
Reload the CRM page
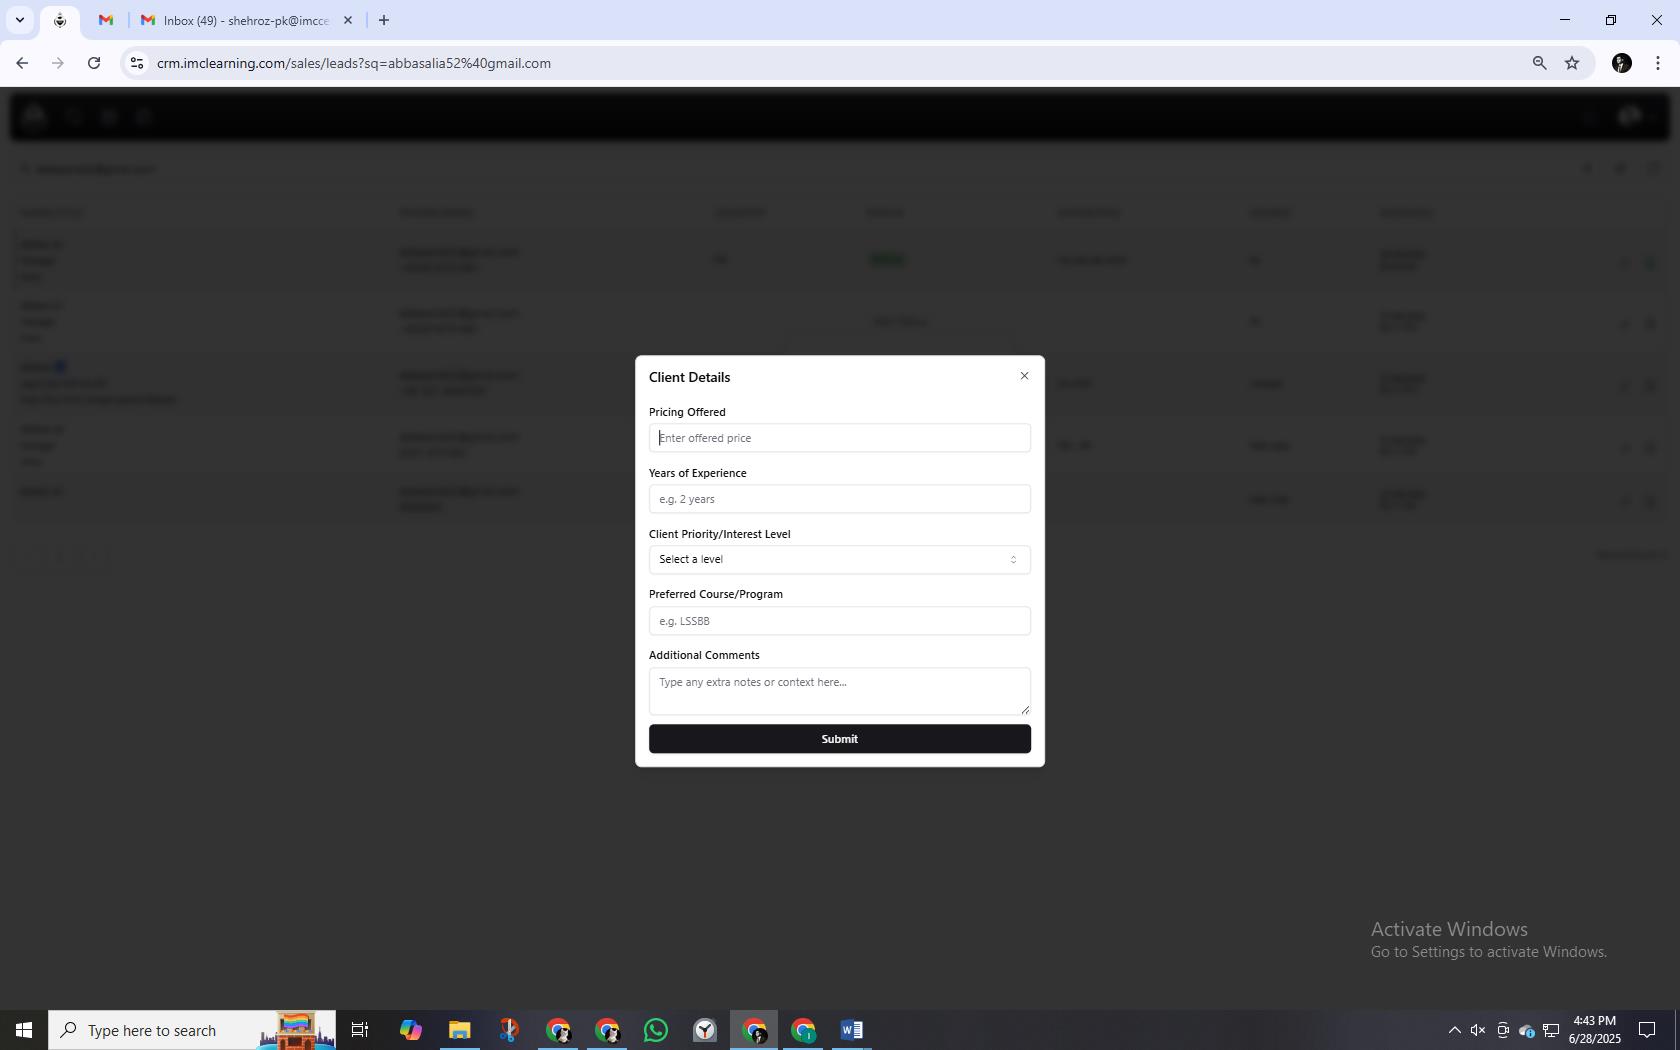tap(94, 63)
